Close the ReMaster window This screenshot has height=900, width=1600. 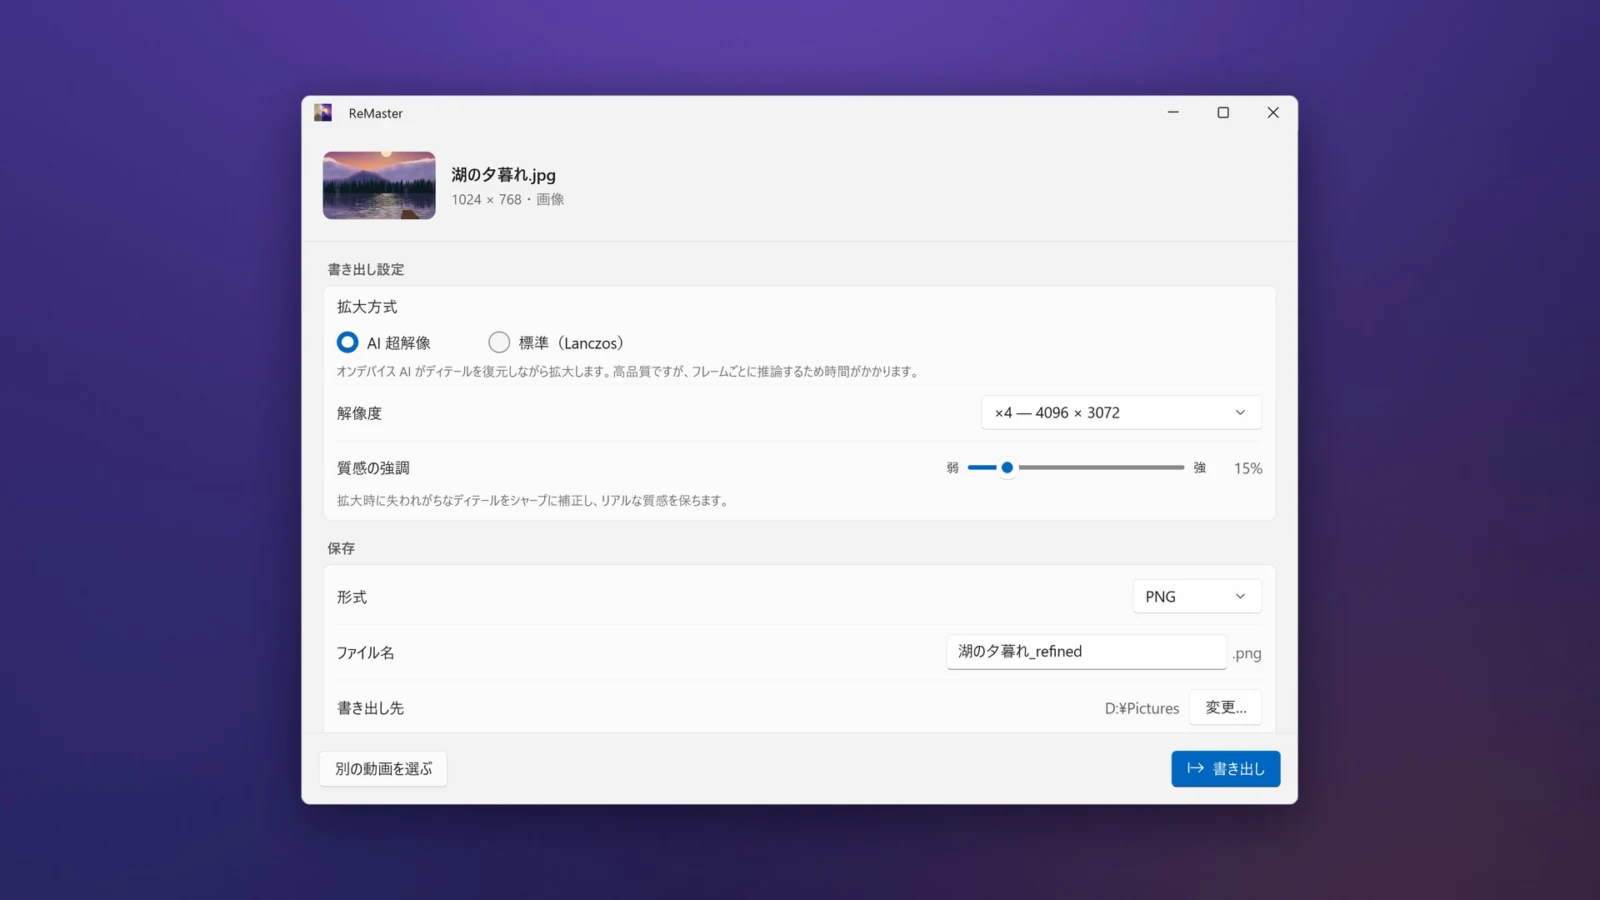tap(1273, 113)
